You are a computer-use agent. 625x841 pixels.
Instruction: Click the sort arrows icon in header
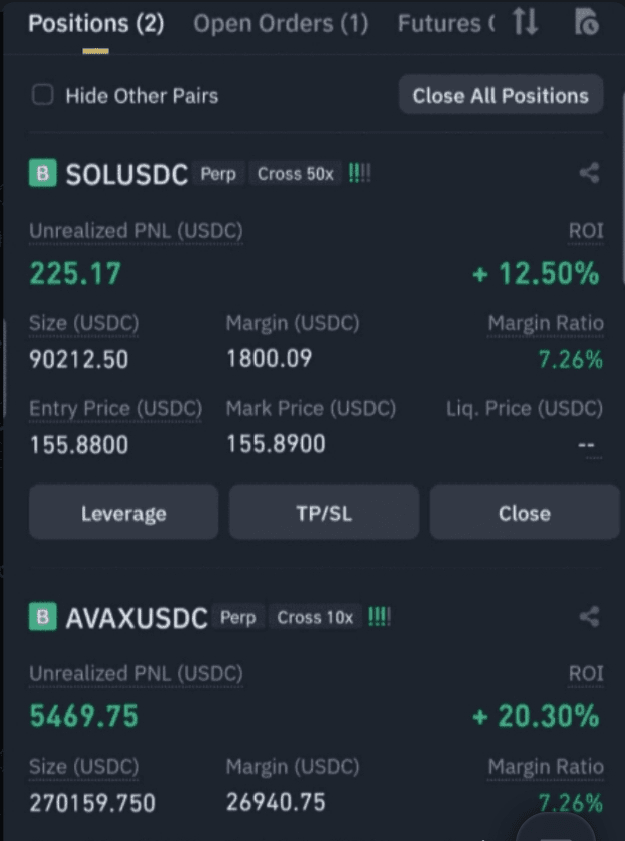click(x=525, y=22)
